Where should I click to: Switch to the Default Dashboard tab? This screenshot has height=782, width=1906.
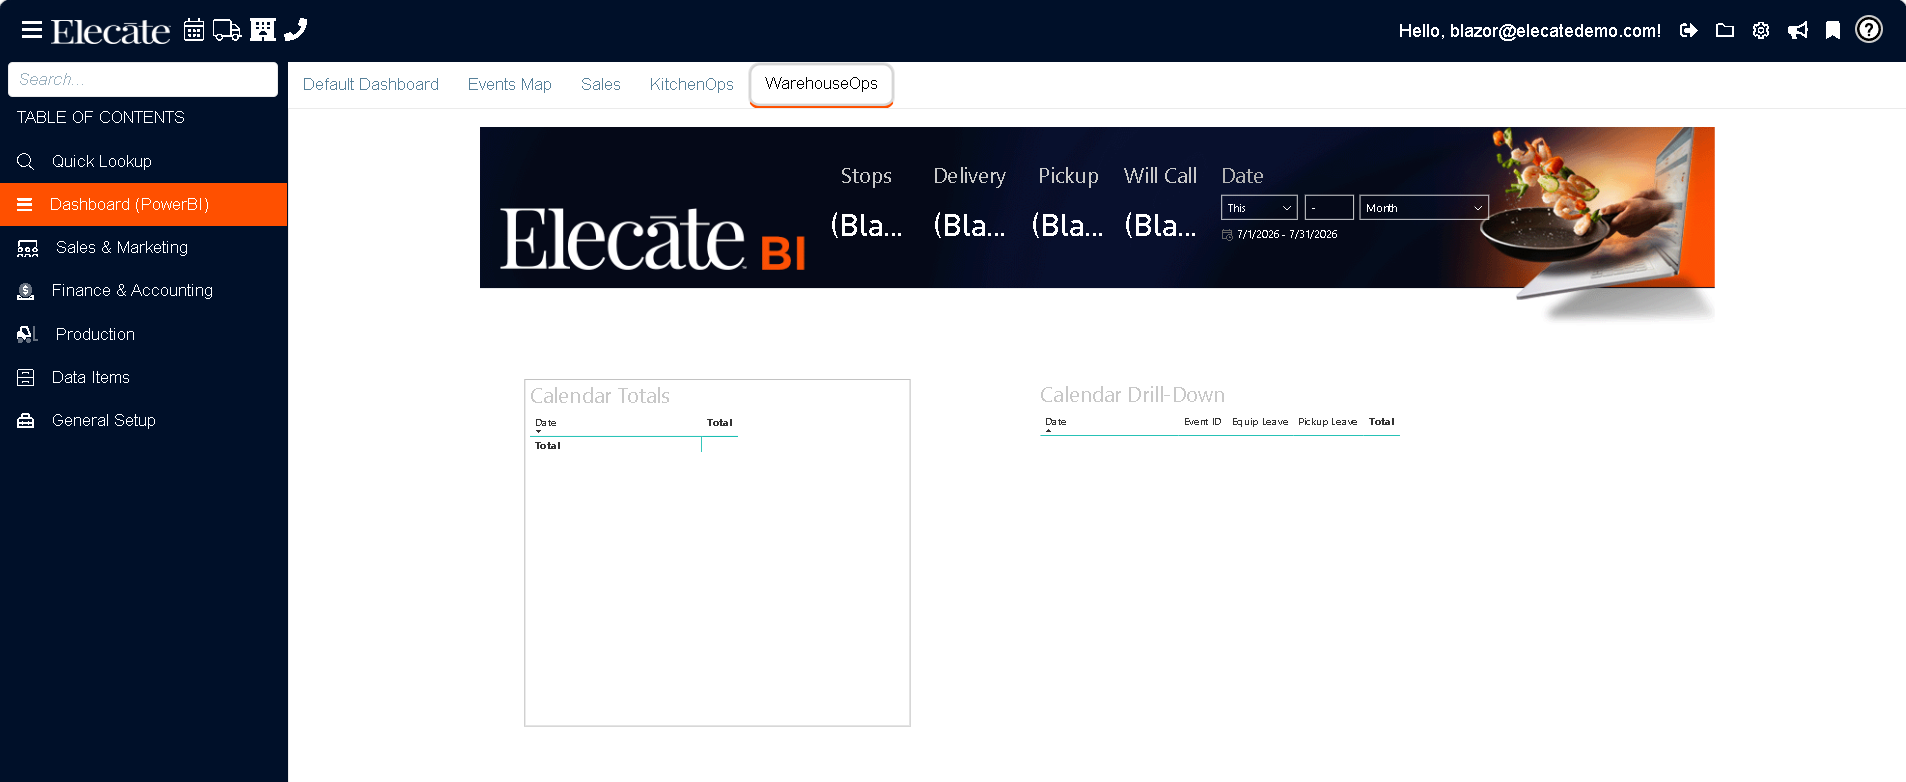(371, 84)
